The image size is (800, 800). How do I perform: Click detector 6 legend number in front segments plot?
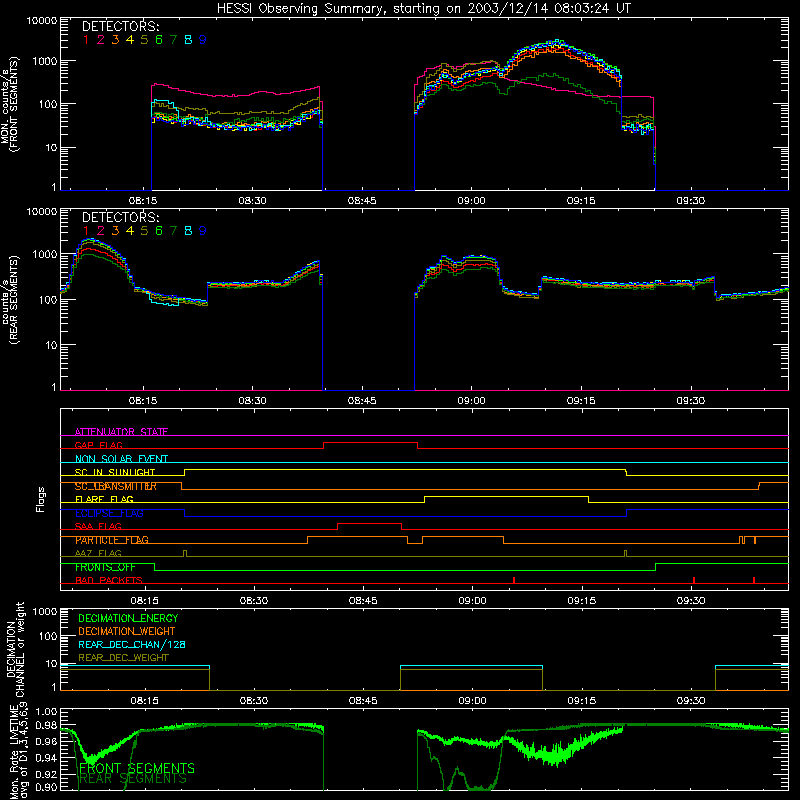point(159,40)
